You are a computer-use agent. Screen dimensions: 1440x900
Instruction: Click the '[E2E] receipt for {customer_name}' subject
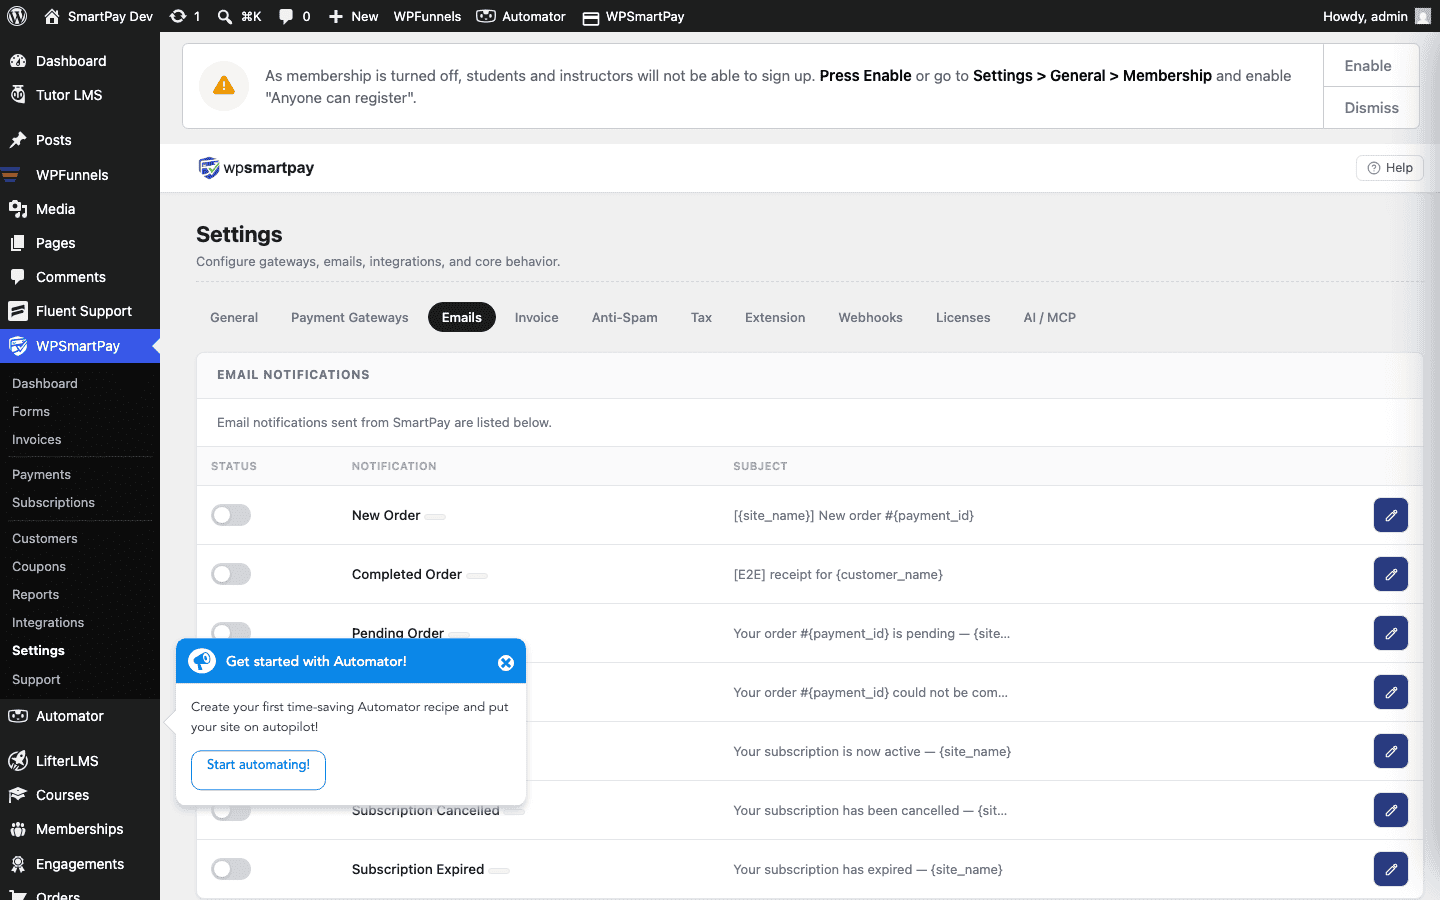[x=838, y=574]
